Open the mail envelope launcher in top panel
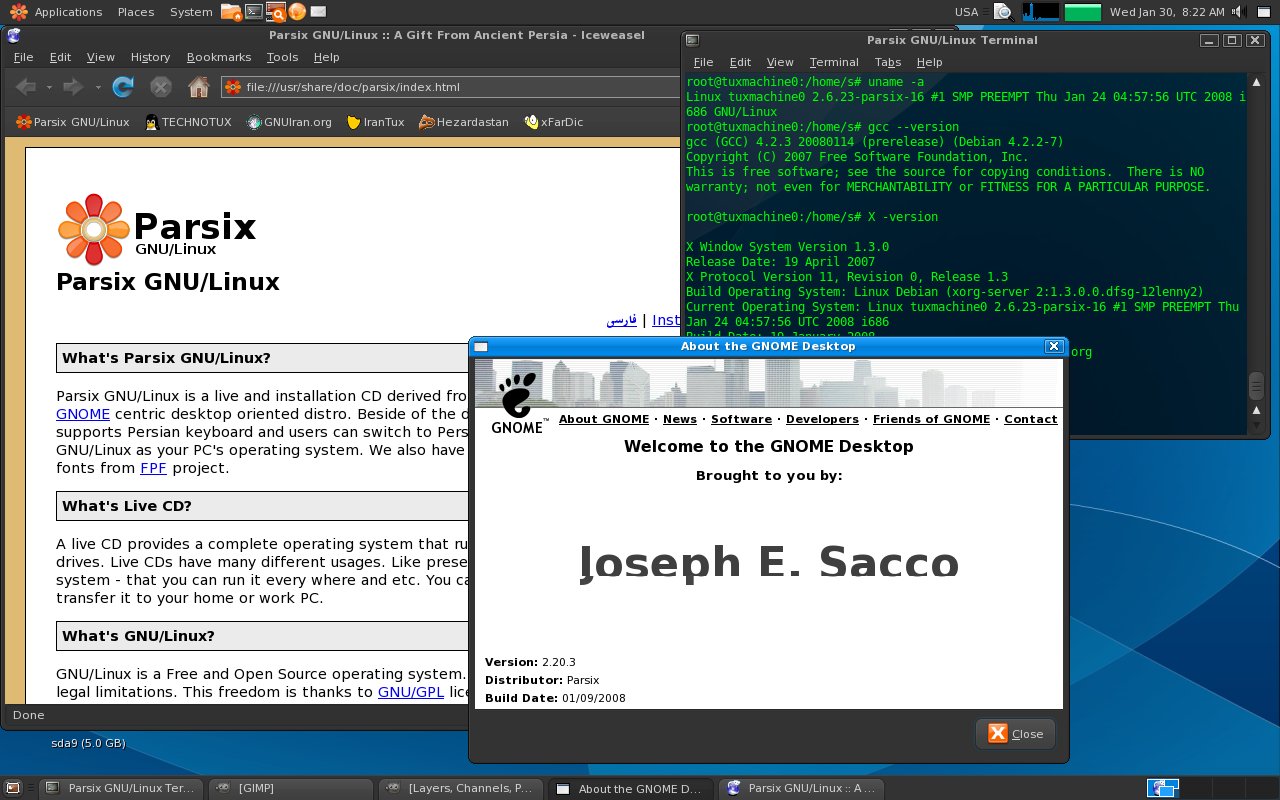 318,12
